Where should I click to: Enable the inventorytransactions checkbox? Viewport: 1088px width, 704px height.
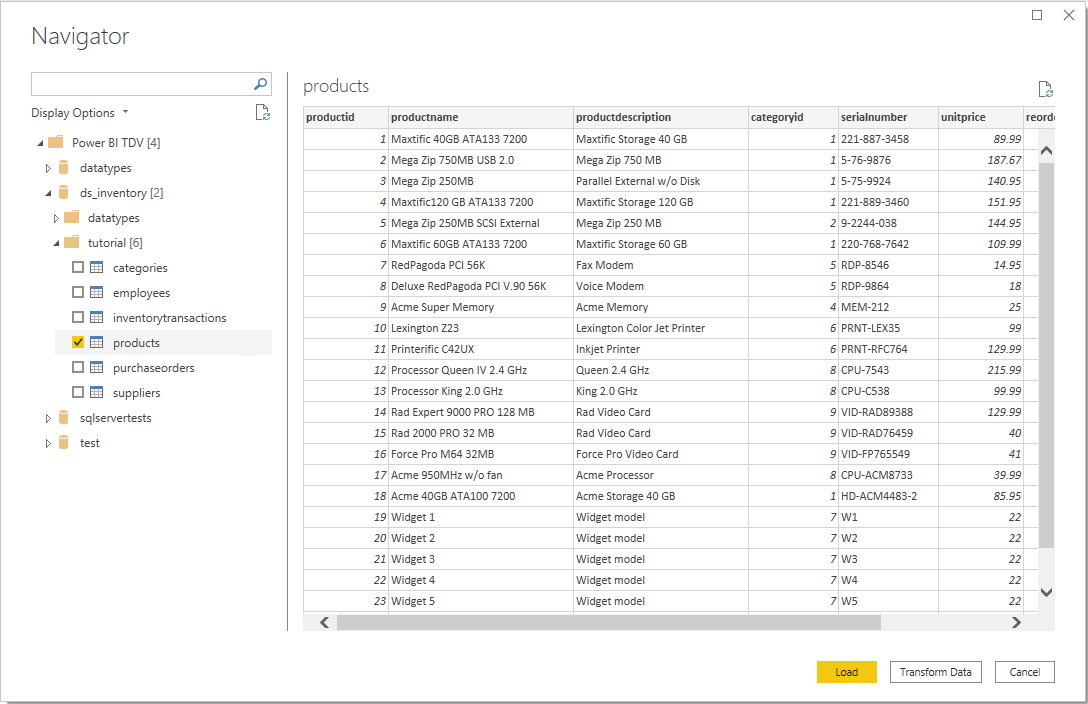coord(76,317)
